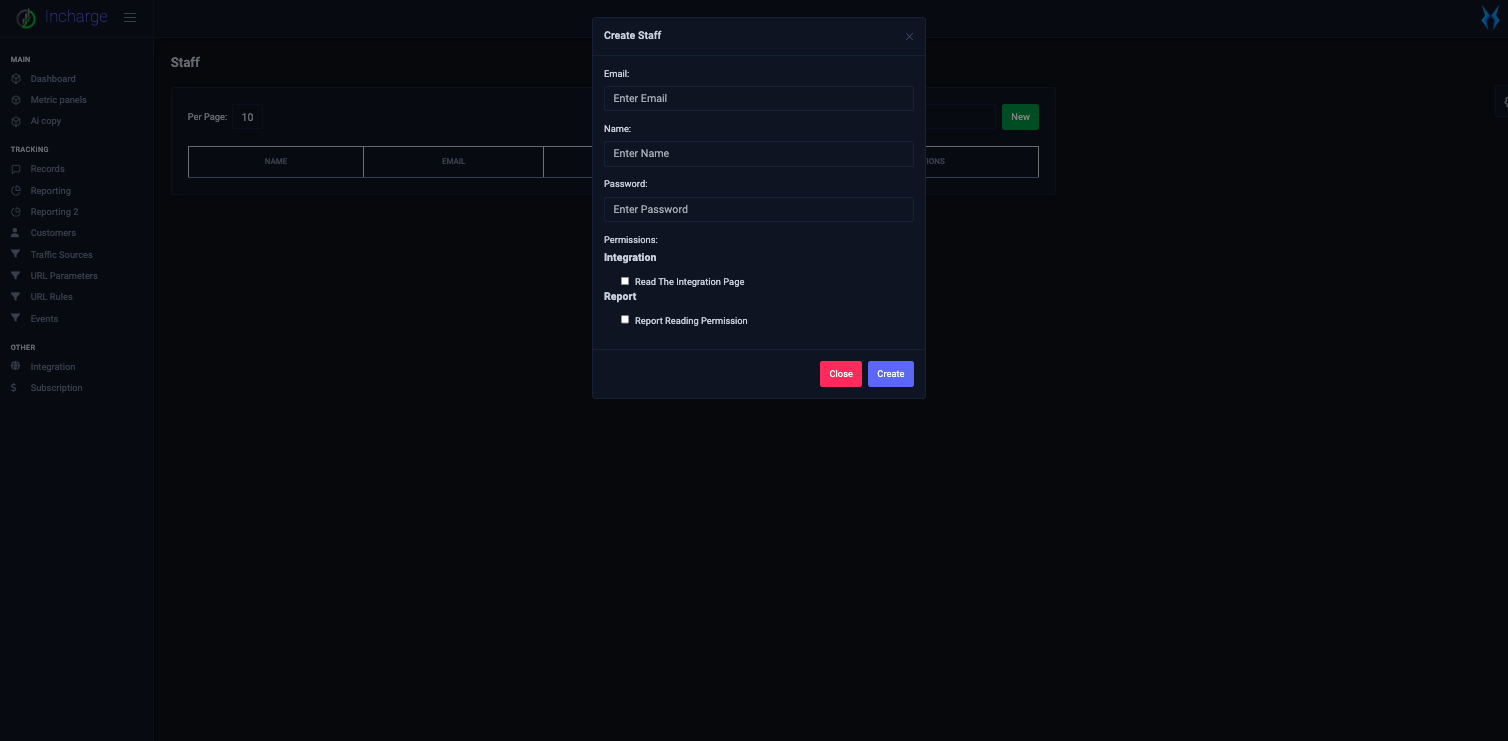Click the Create button in dialog
Image resolution: width=1508 pixels, height=741 pixels.
point(891,374)
